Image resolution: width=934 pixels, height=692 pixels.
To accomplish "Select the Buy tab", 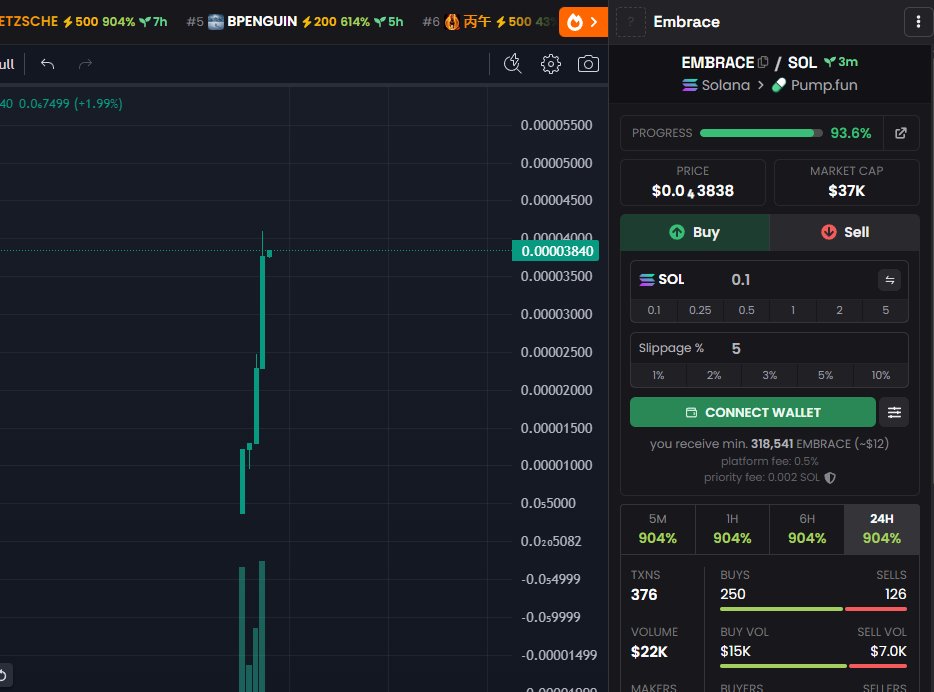I will 695,232.
